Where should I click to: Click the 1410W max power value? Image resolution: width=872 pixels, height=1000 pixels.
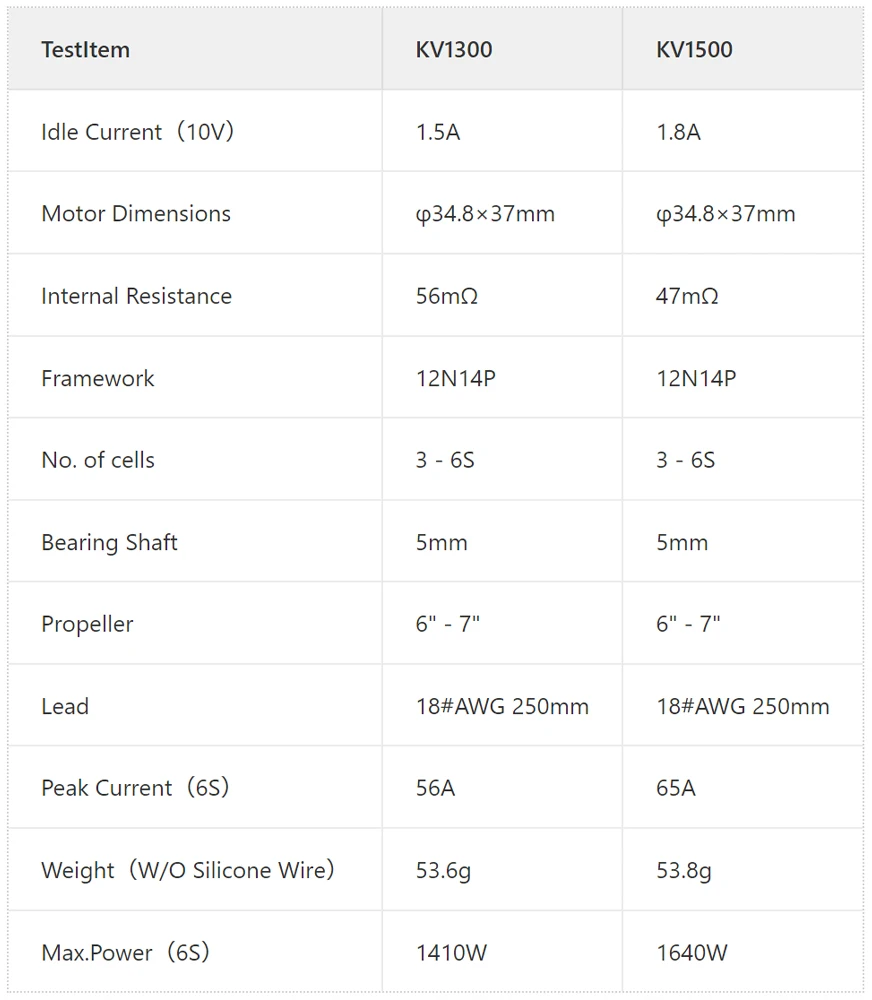click(x=451, y=953)
